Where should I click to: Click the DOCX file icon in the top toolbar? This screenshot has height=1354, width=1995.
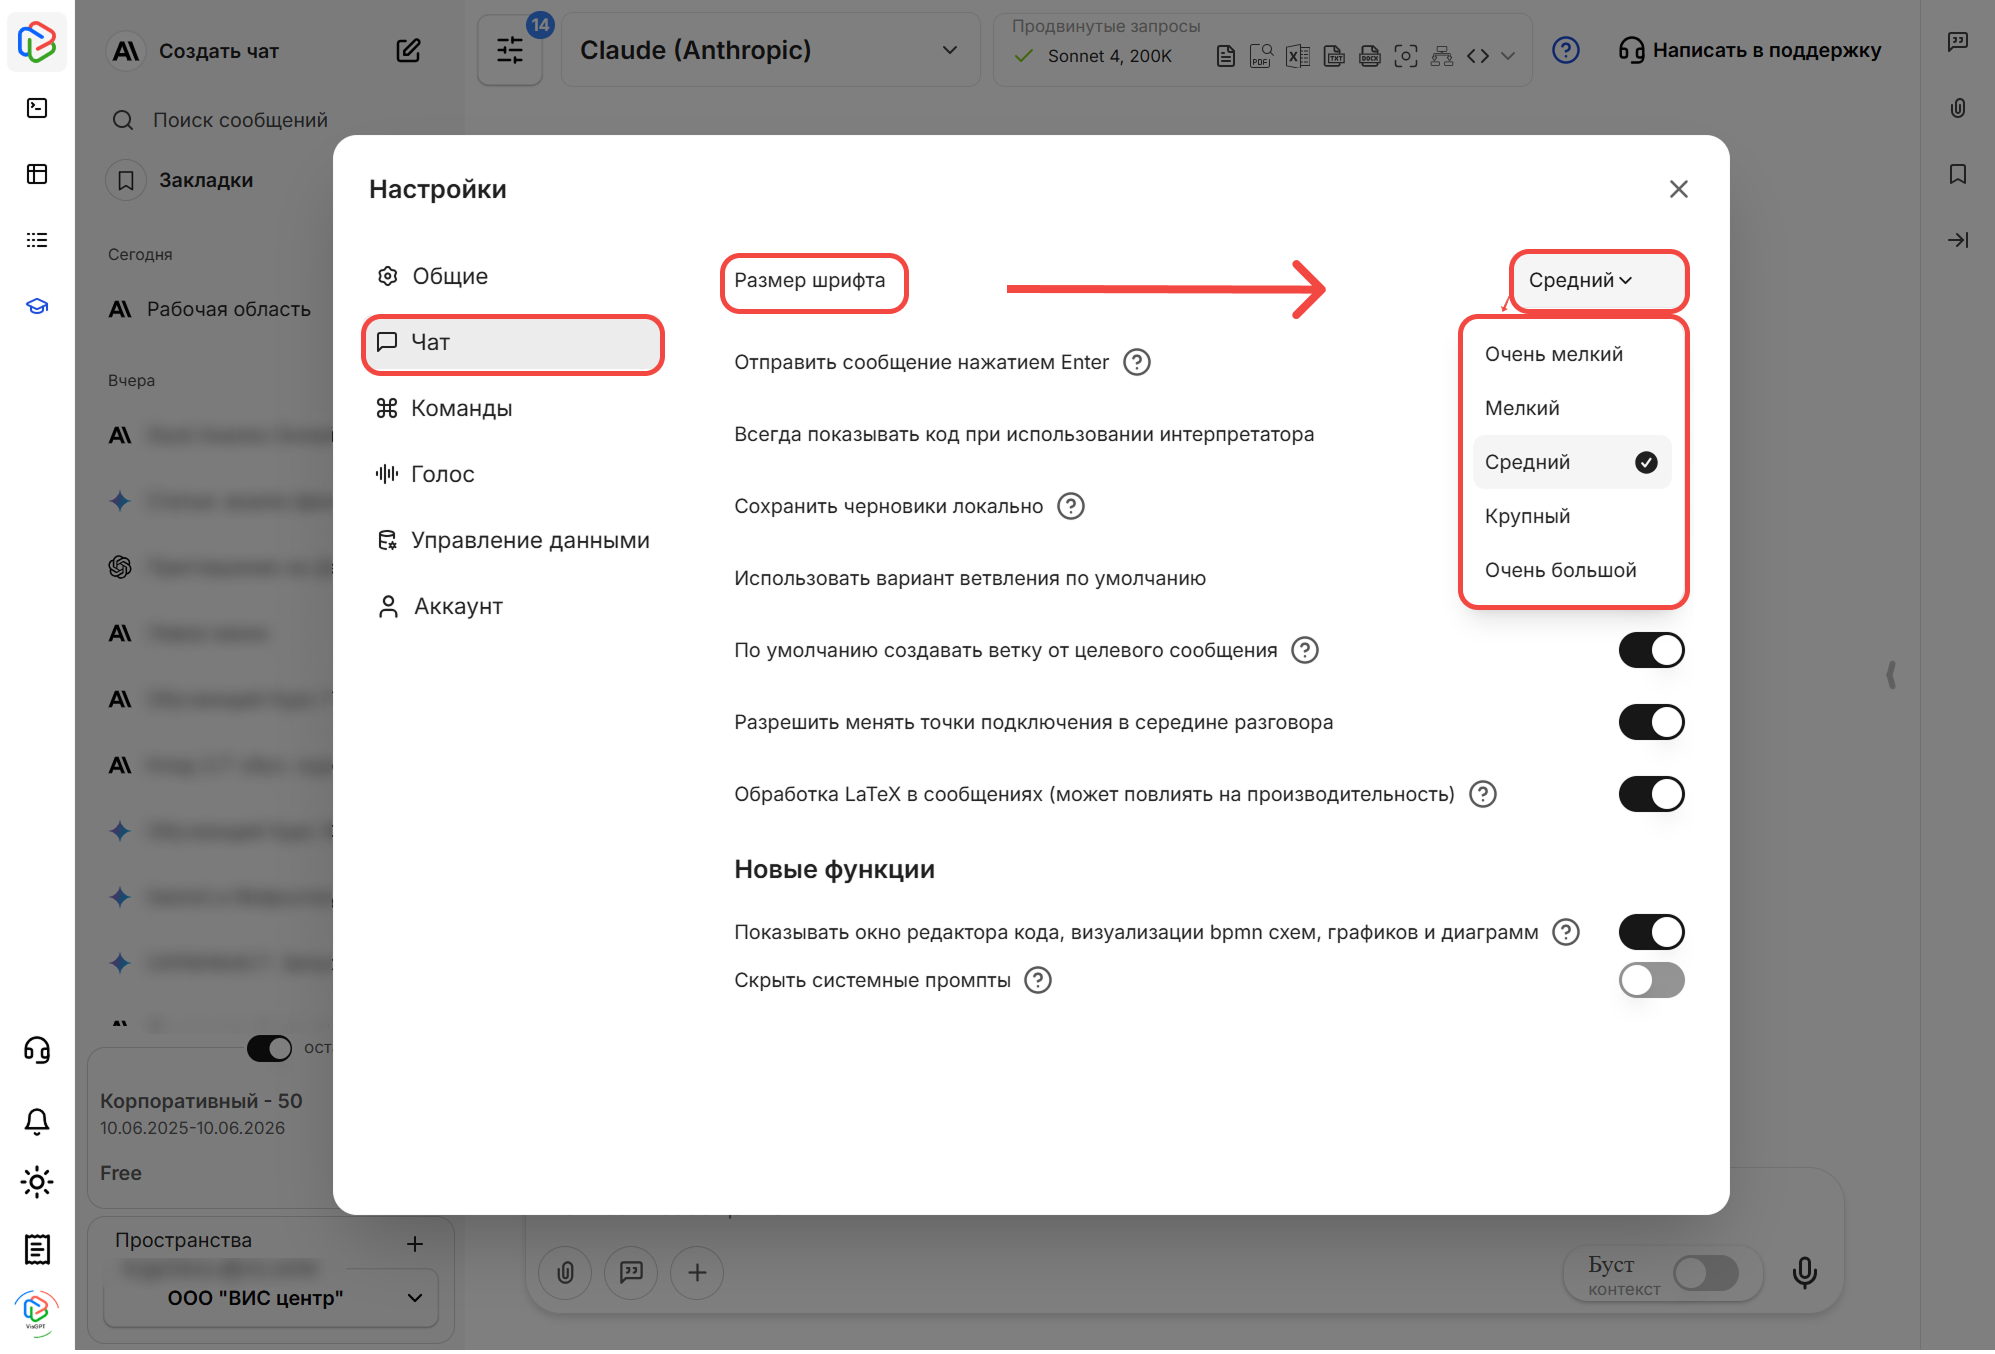tap(1370, 56)
